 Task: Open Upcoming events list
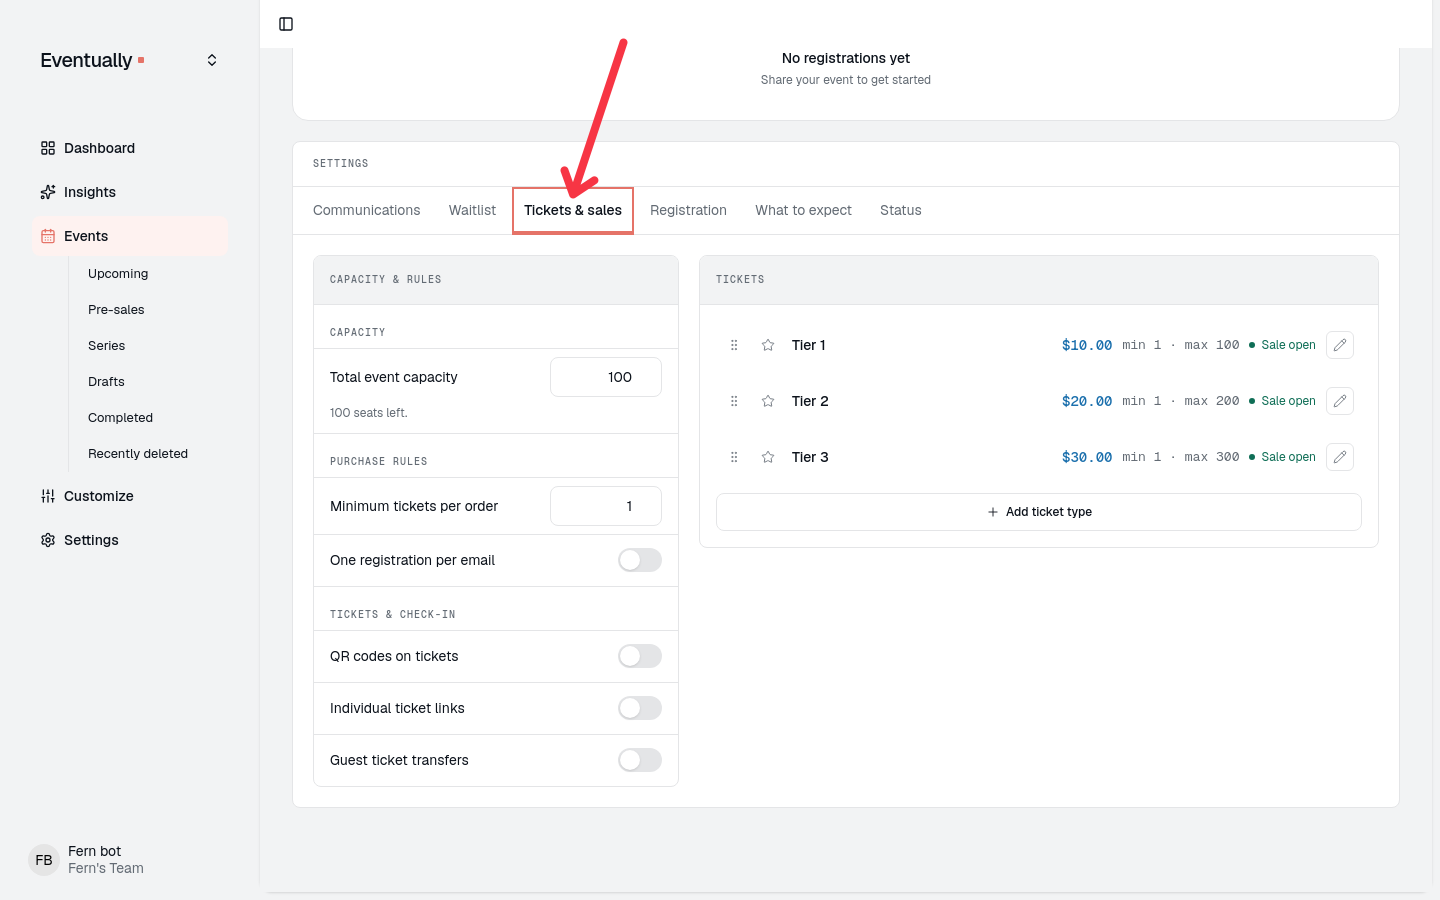click(118, 274)
